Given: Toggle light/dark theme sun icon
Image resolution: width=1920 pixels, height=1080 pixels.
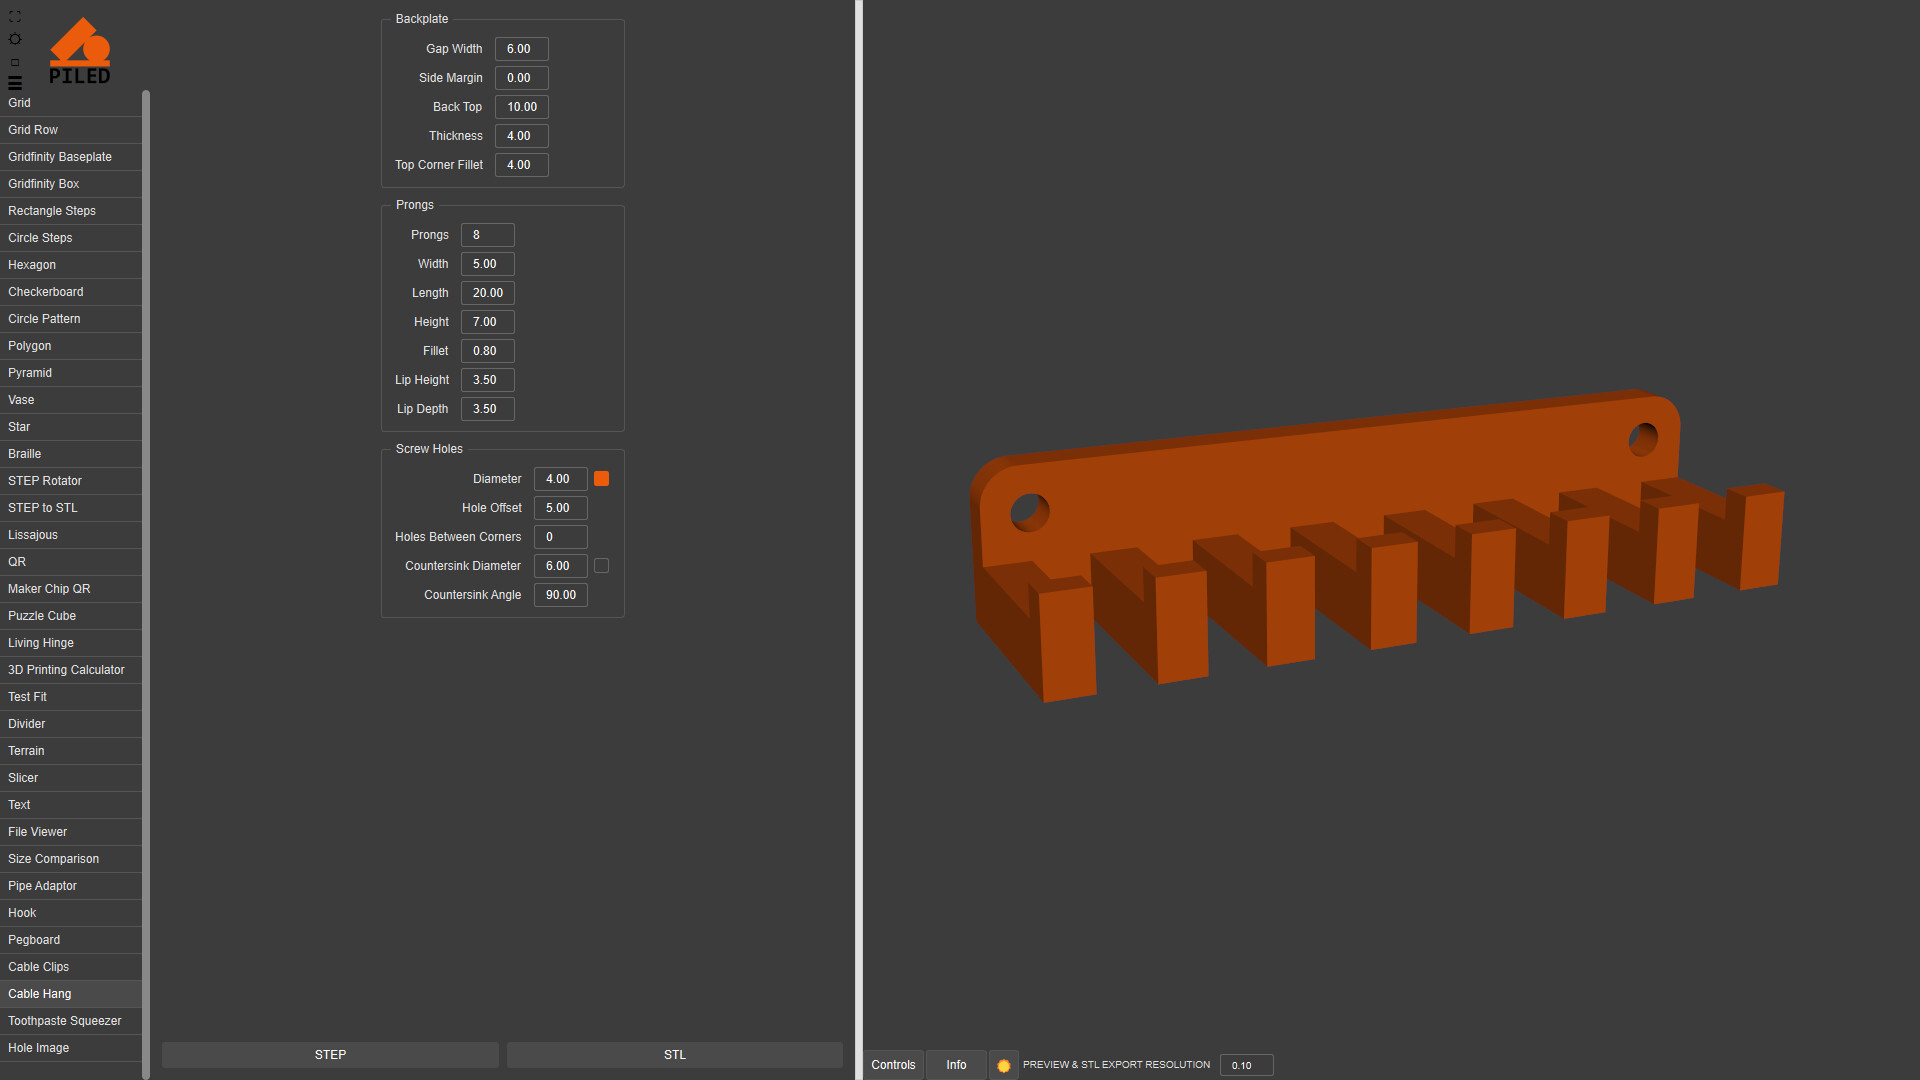Looking at the screenshot, I should pos(15,39).
